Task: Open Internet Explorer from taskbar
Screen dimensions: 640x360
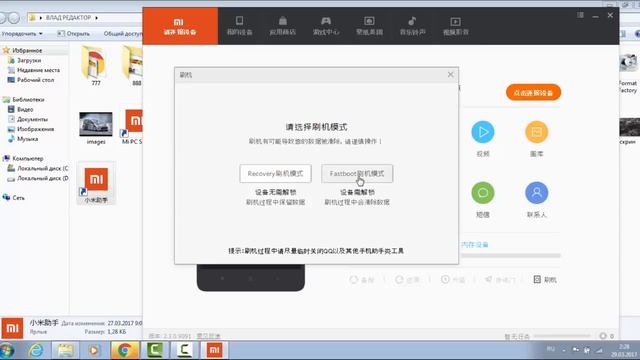Action: [36, 350]
